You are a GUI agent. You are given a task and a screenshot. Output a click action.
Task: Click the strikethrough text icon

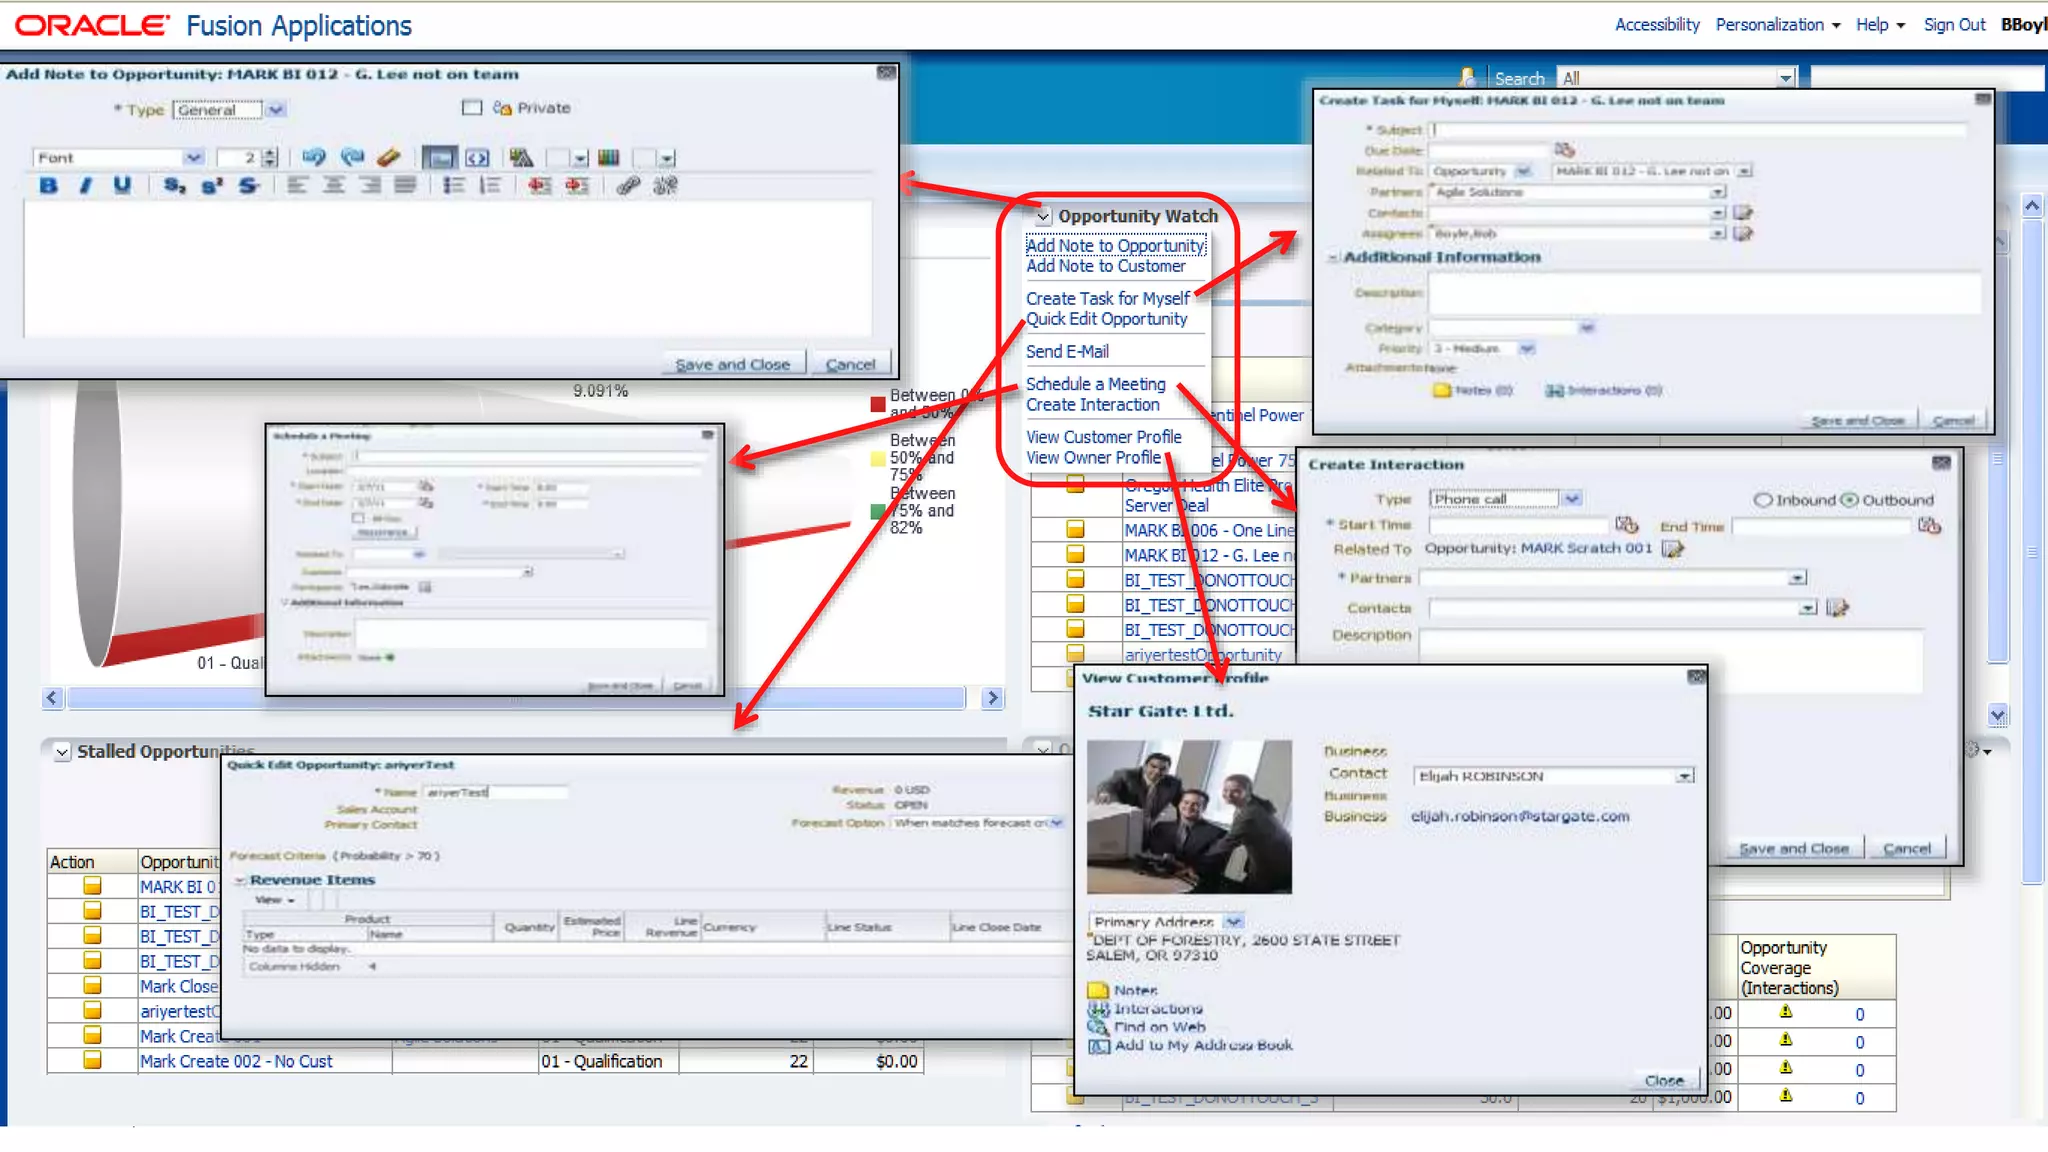[x=249, y=186]
